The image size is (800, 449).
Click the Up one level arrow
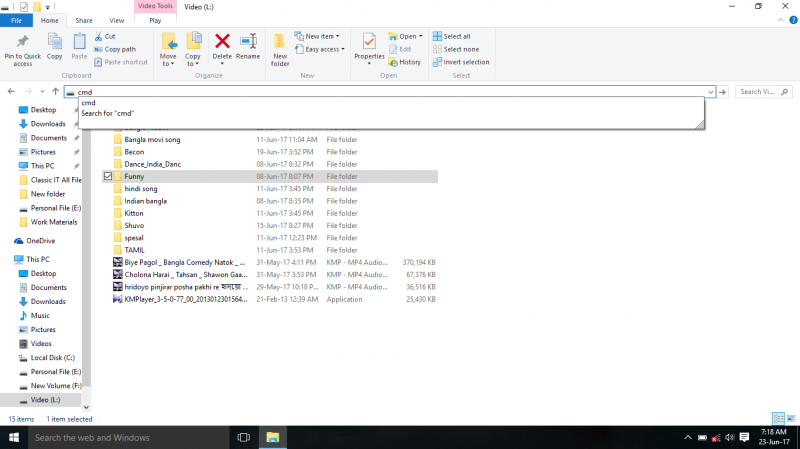pyautogui.click(x=56, y=91)
